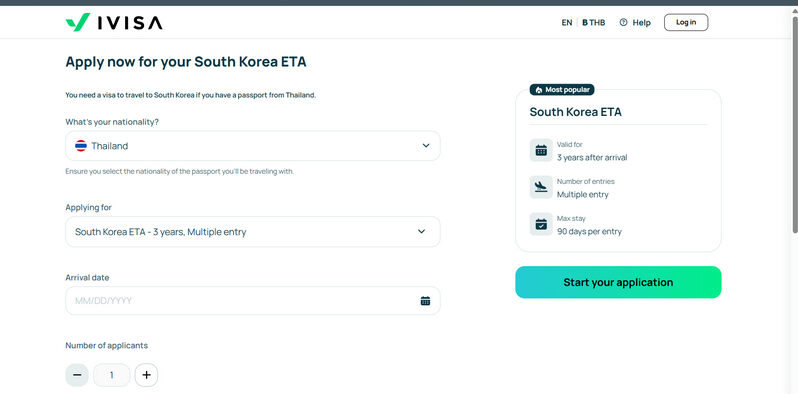Click the 90 days per entry text

point(589,232)
